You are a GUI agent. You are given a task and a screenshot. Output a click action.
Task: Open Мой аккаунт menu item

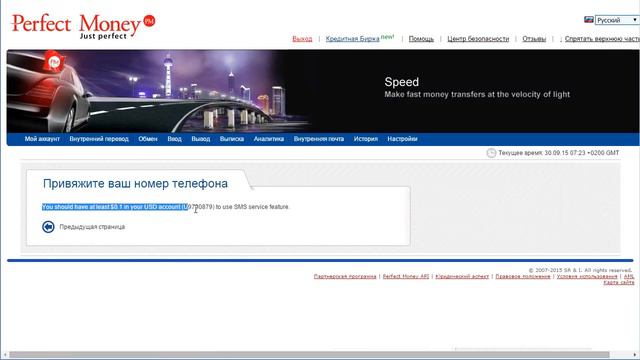(42, 139)
